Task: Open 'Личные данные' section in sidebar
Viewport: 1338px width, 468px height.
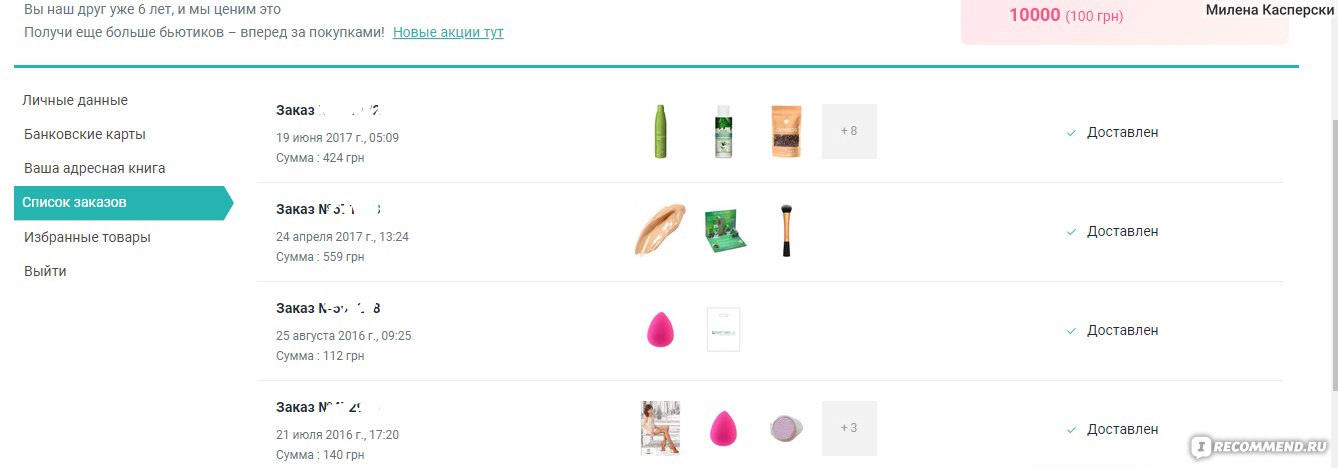Action: (75, 100)
